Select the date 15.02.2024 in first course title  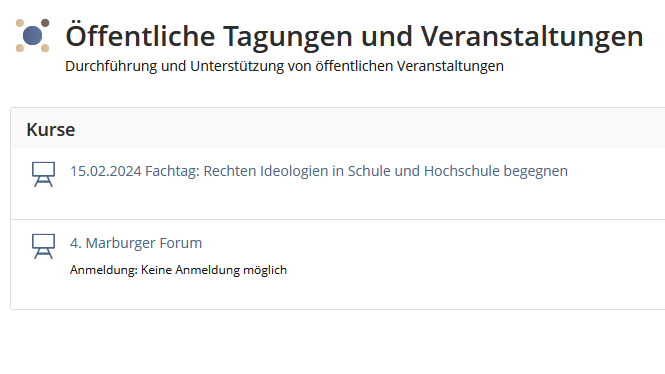(106, 171)
